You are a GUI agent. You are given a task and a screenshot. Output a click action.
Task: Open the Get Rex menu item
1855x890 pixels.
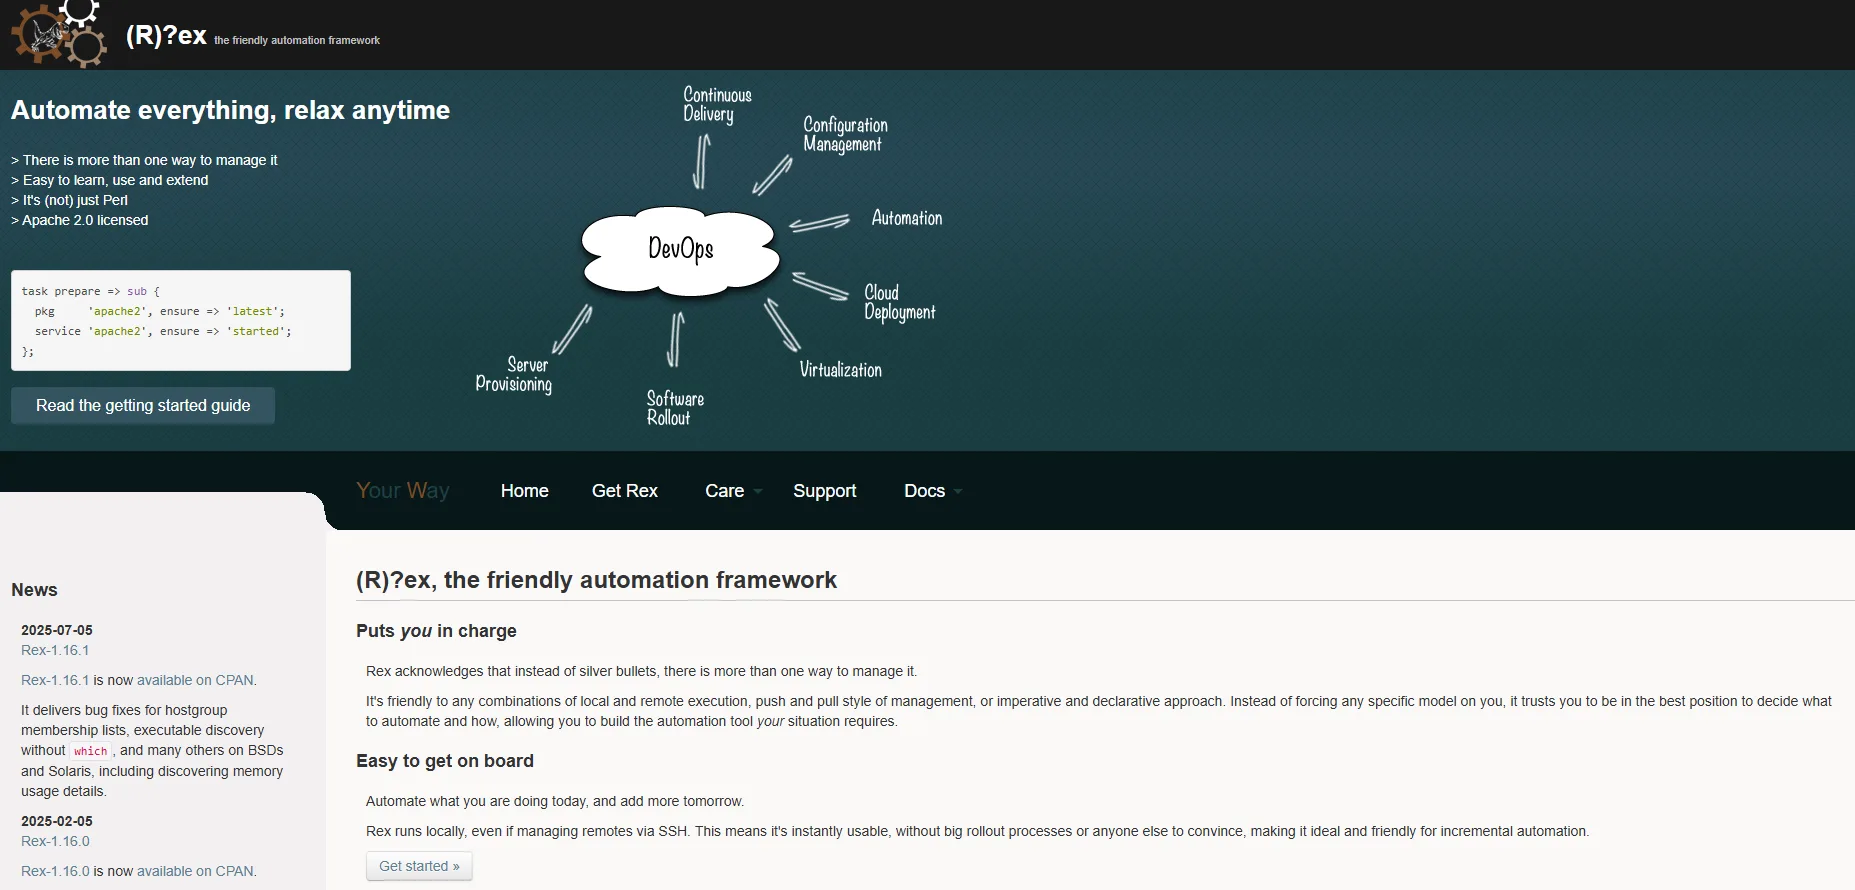(624, 491)
